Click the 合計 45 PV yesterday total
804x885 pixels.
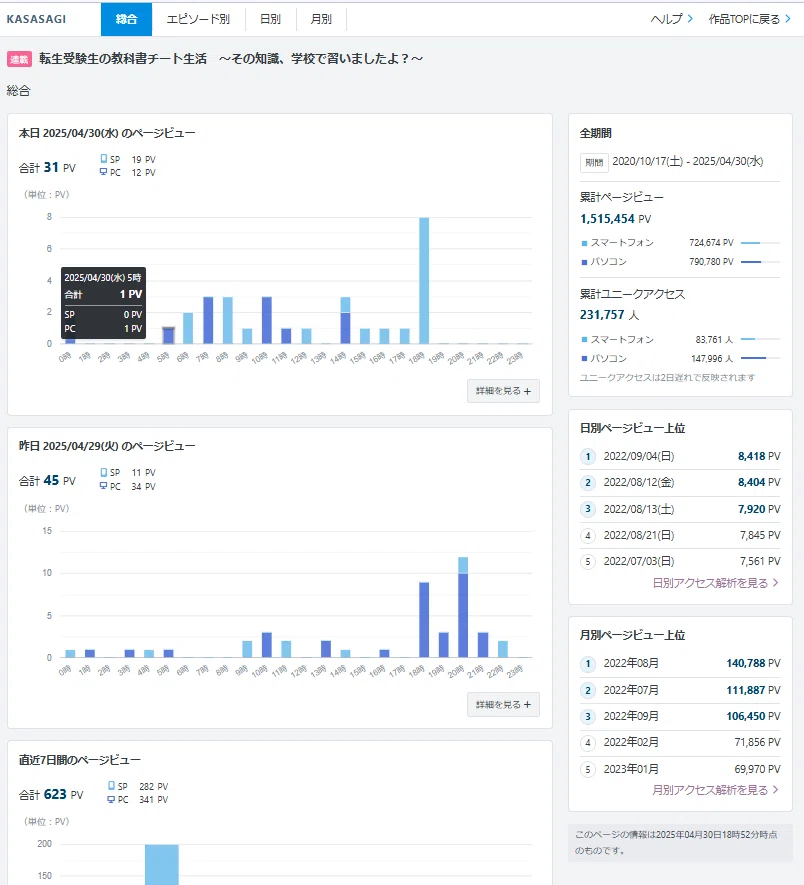[47, 481]
